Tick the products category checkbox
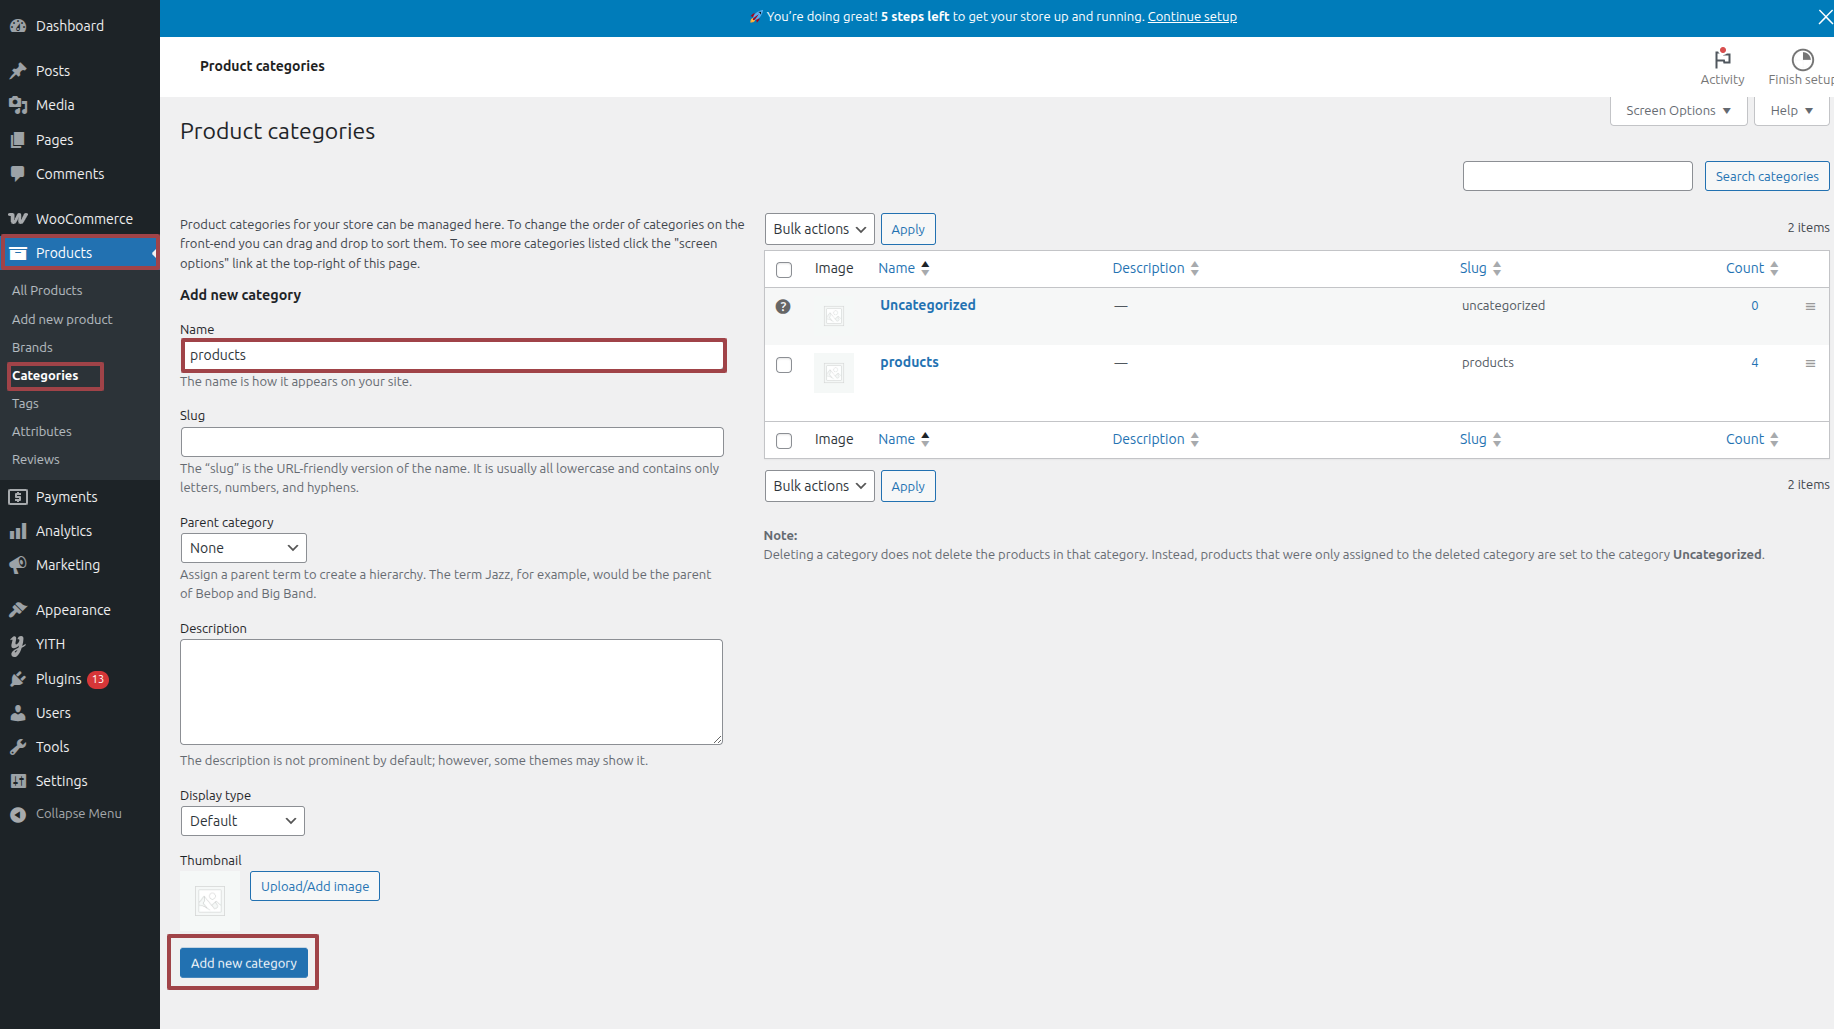The height and width of the screenshot is (1029, 1834). coord(784,365)
